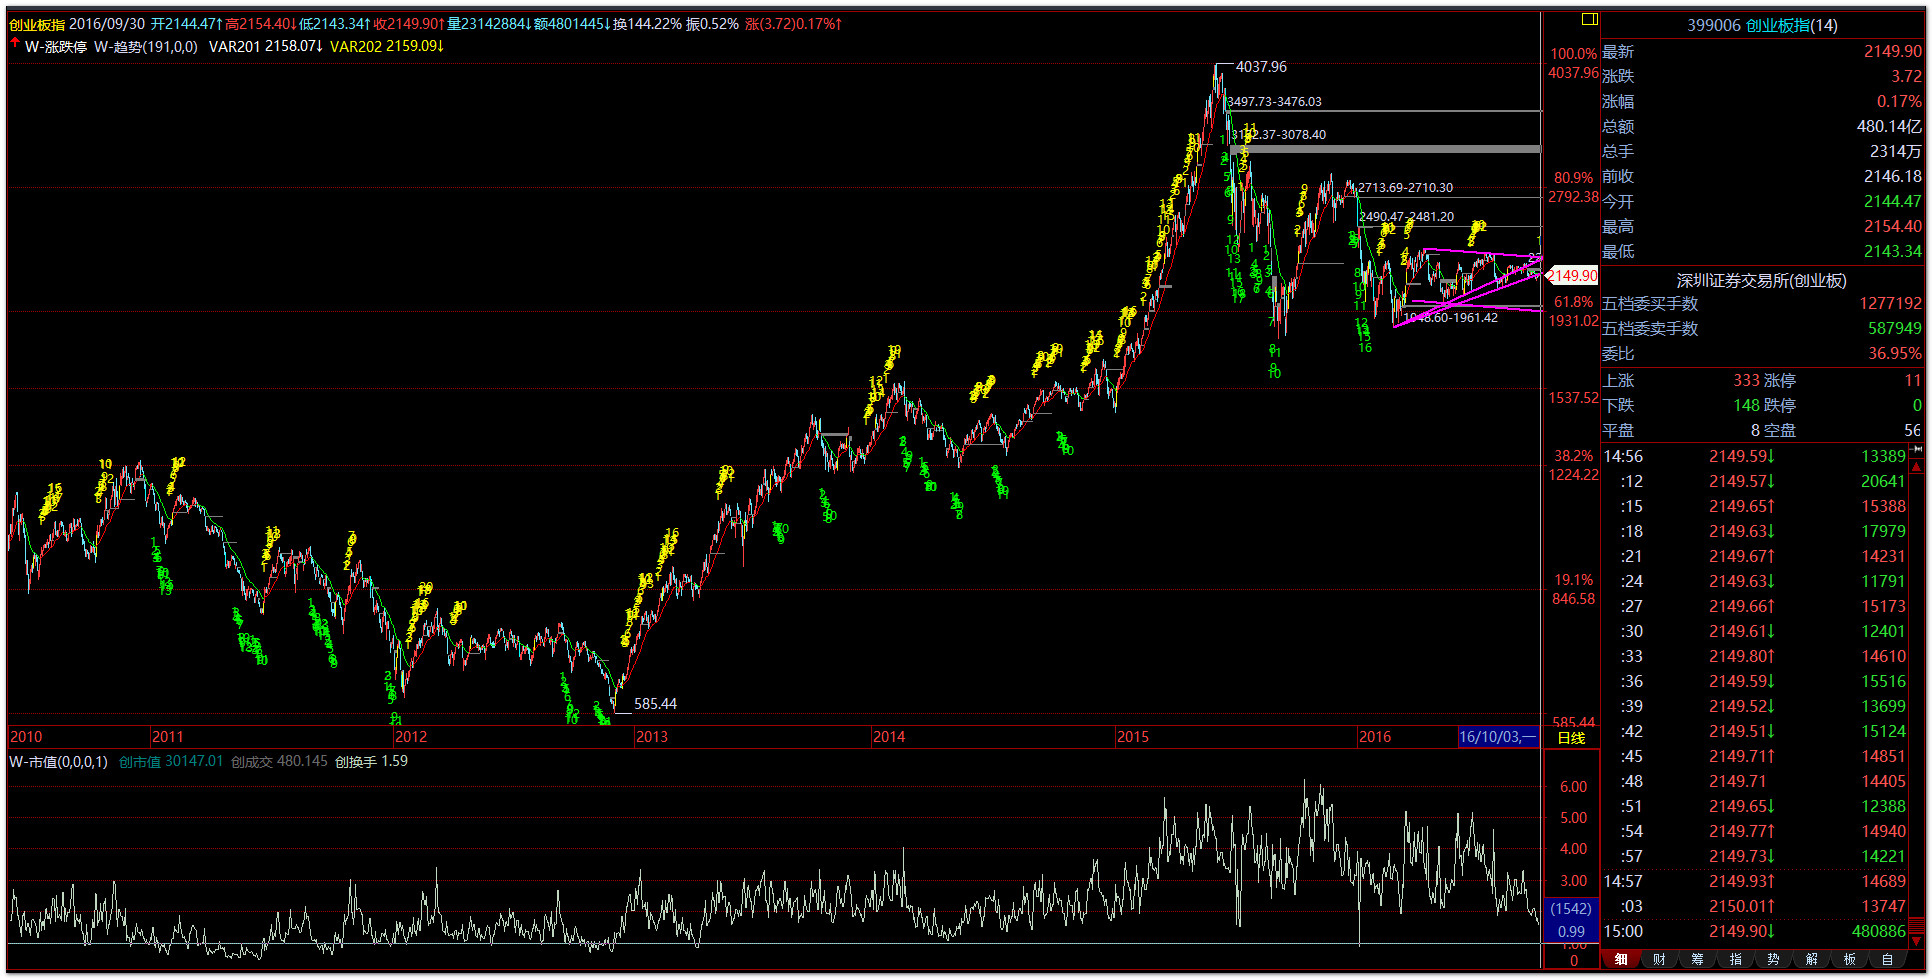Click the red arrow before W-涨跌停

click(x=15, y=44)
